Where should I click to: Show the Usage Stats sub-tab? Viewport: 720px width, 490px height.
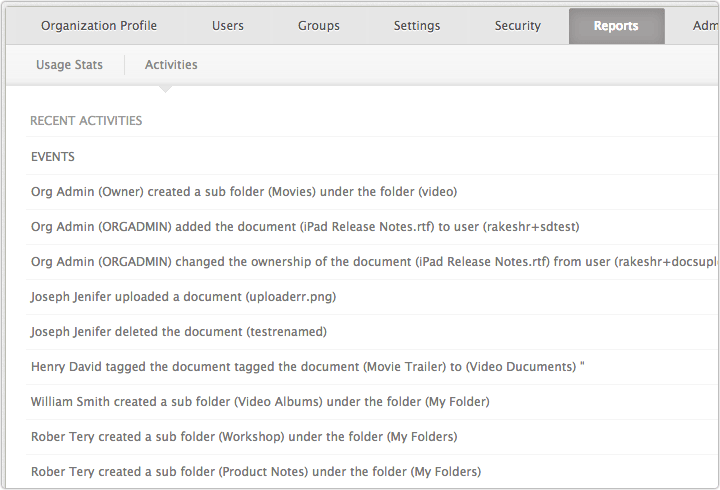click(69, 65)
